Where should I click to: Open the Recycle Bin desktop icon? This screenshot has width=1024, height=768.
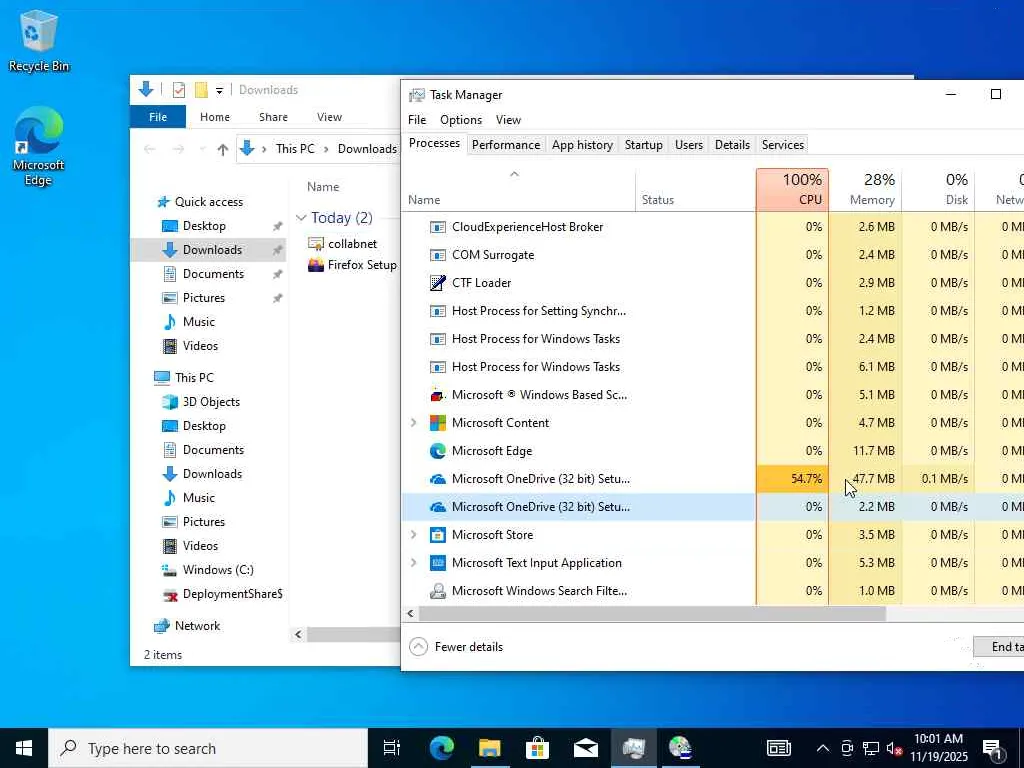pyautogui.click(x=38, y=40)
